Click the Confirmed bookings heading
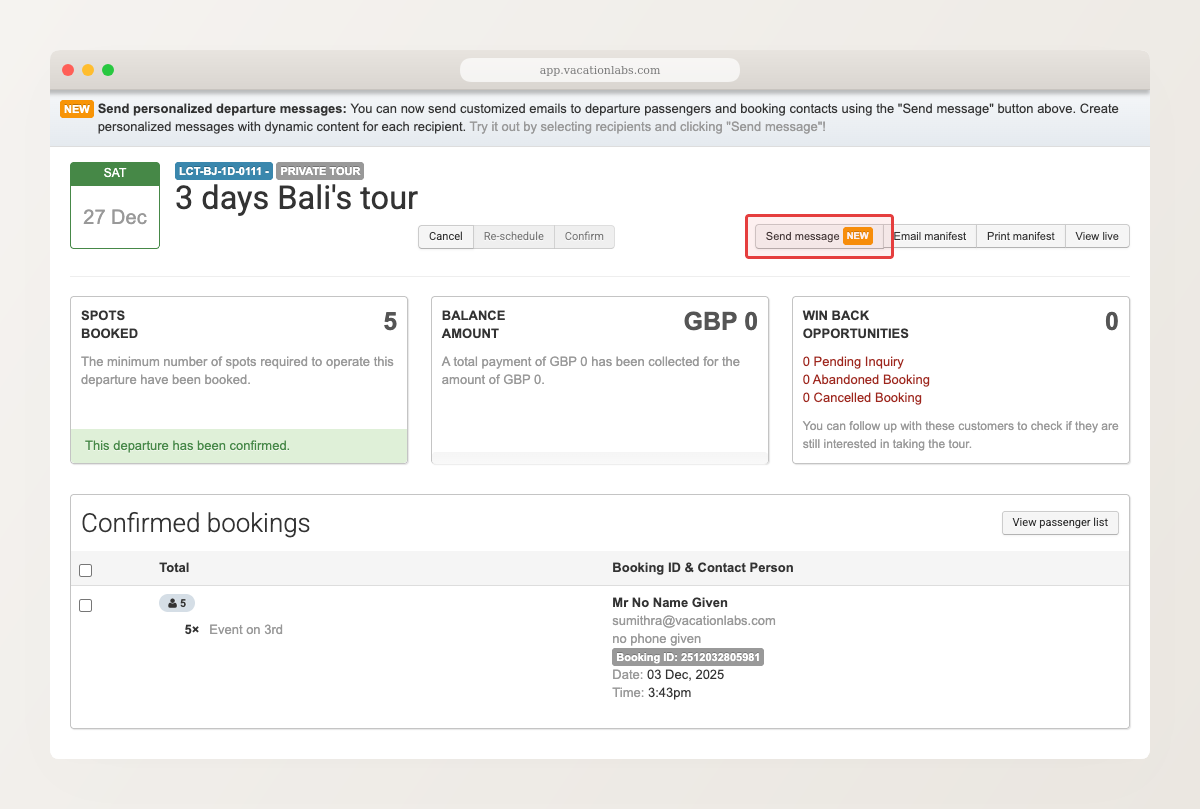 tap(196, 523)
